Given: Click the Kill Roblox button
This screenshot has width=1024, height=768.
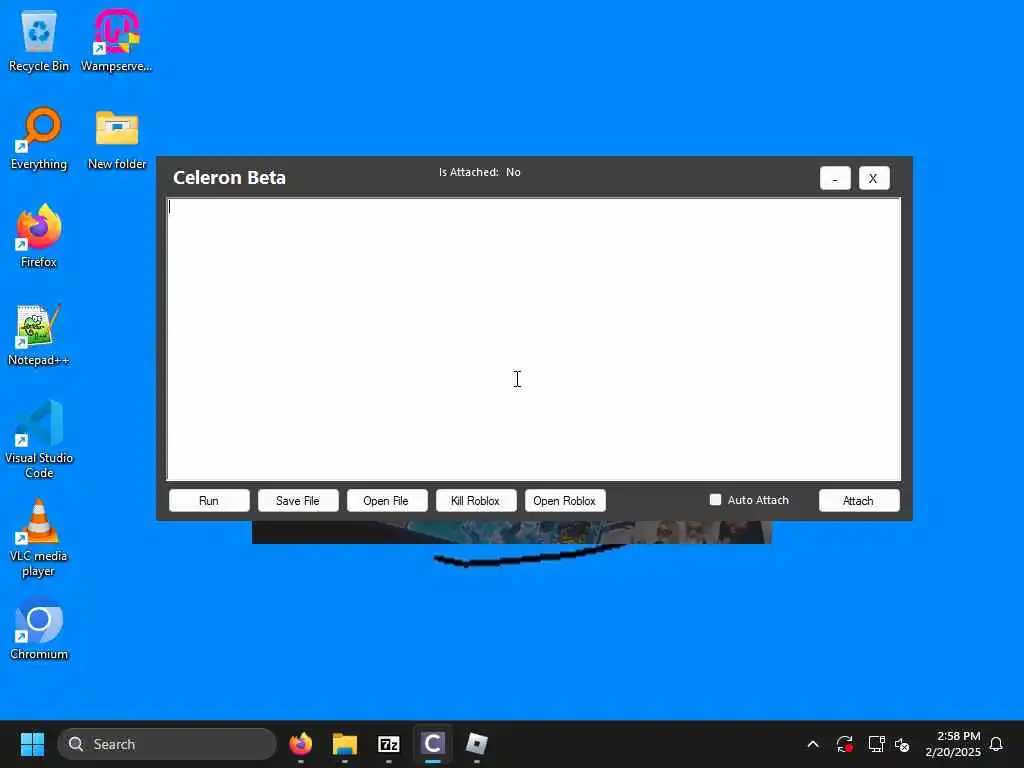Looking at the screenshot, I should [475, 501].
